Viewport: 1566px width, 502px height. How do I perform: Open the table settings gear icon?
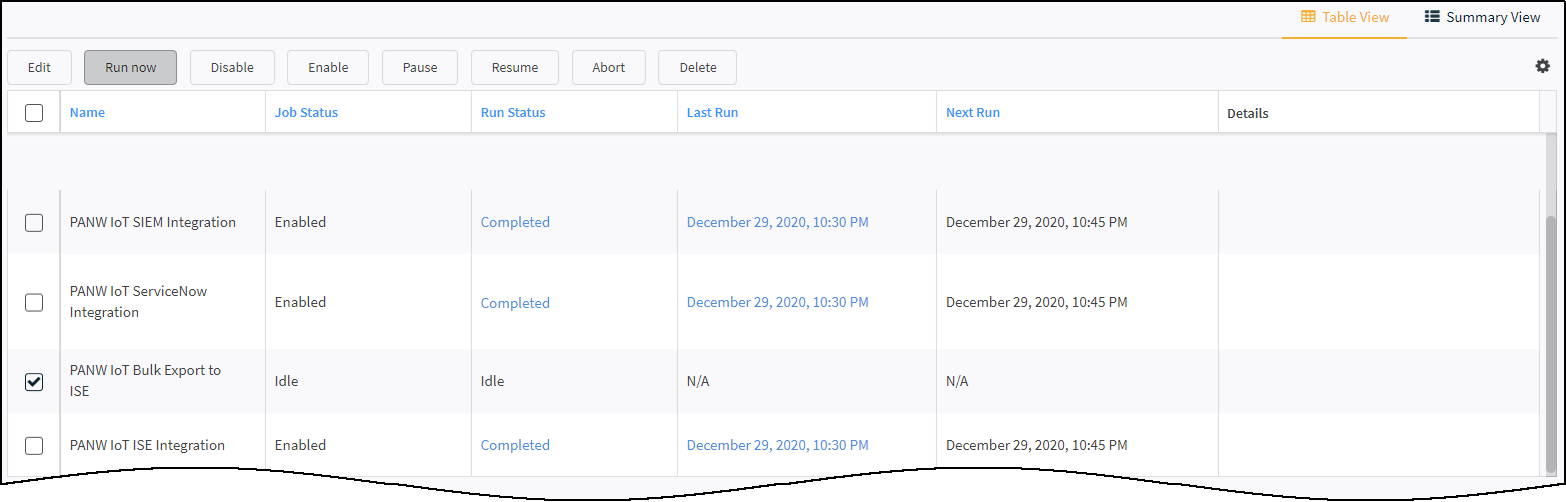click(x=1542, y=66)
